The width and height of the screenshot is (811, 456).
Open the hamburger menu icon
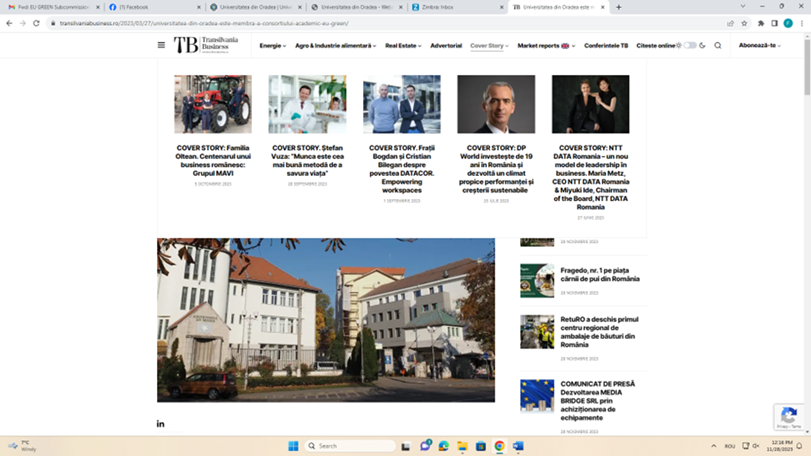(161, 45)
